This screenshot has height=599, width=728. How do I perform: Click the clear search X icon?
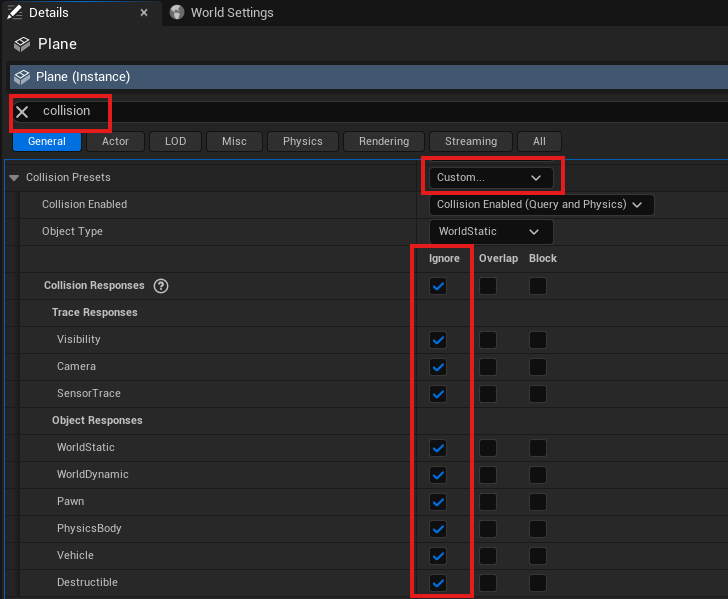(x=22, y=112)
